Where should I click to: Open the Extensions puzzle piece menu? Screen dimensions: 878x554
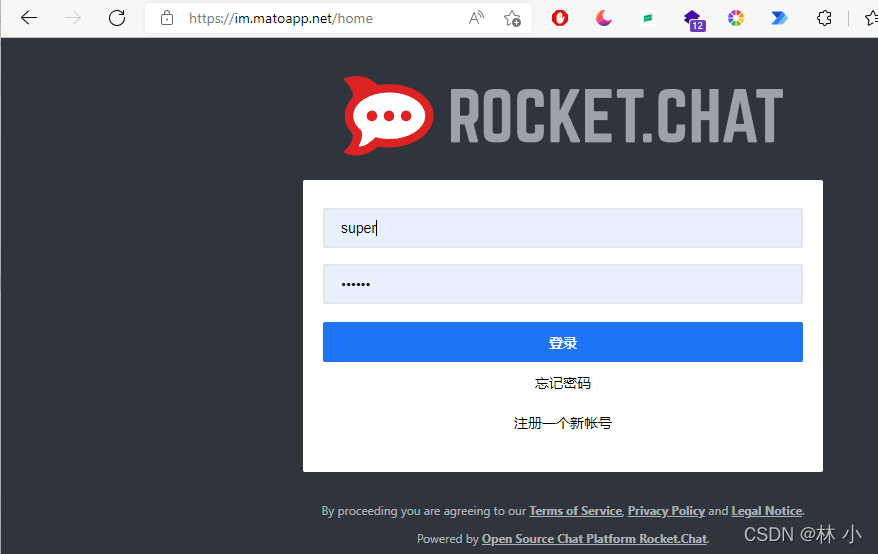[x=824, y=18]
